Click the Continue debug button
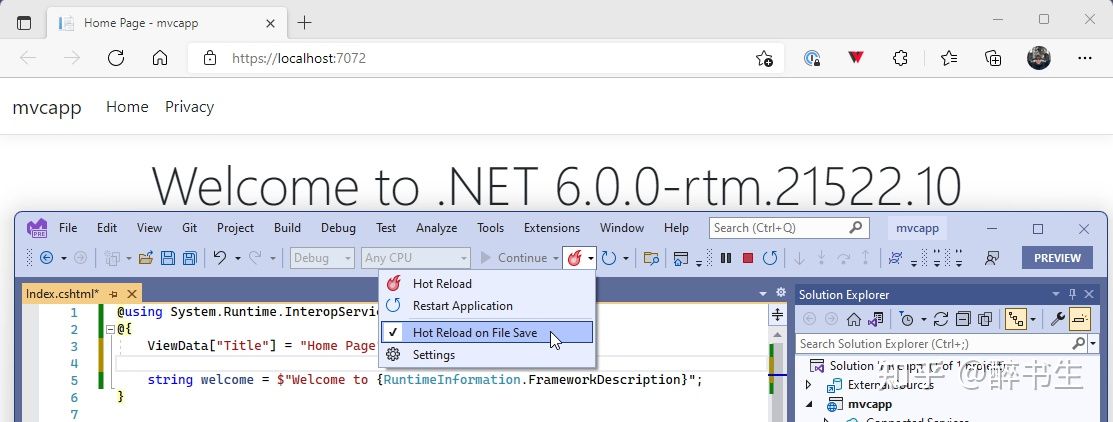 coord(515,258)
